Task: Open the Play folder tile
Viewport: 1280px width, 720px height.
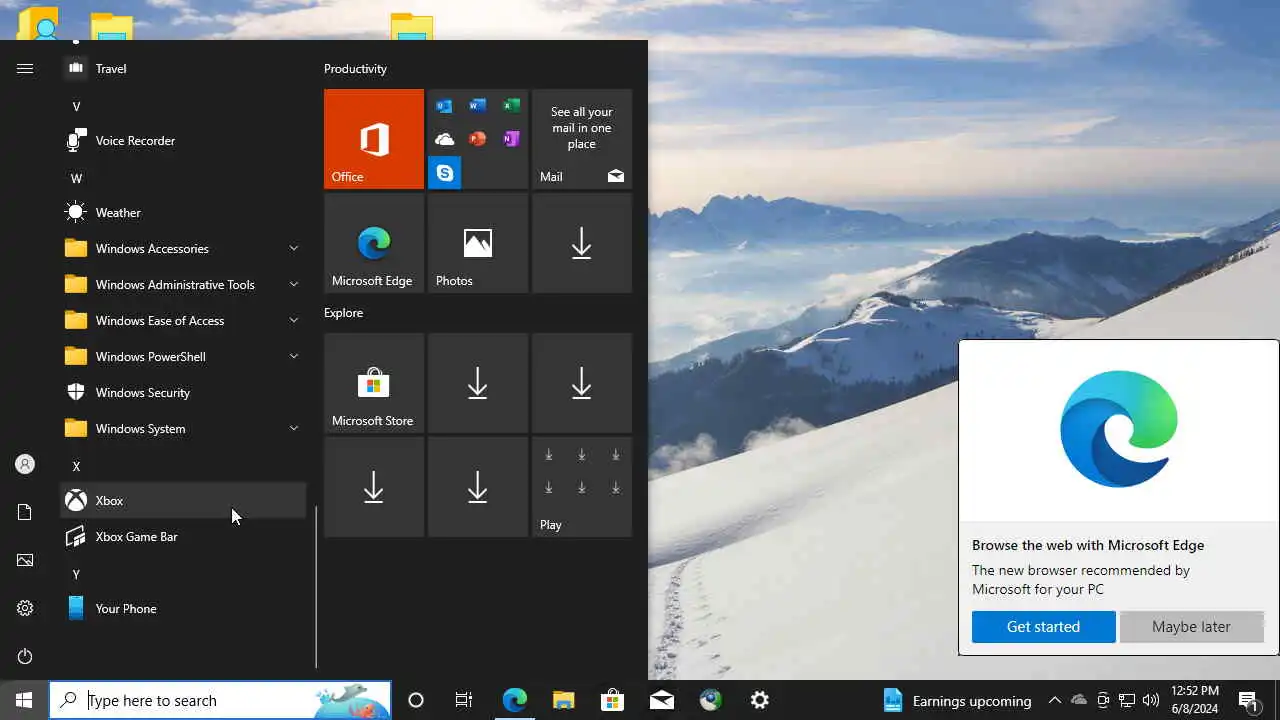Action: (582, 487)
